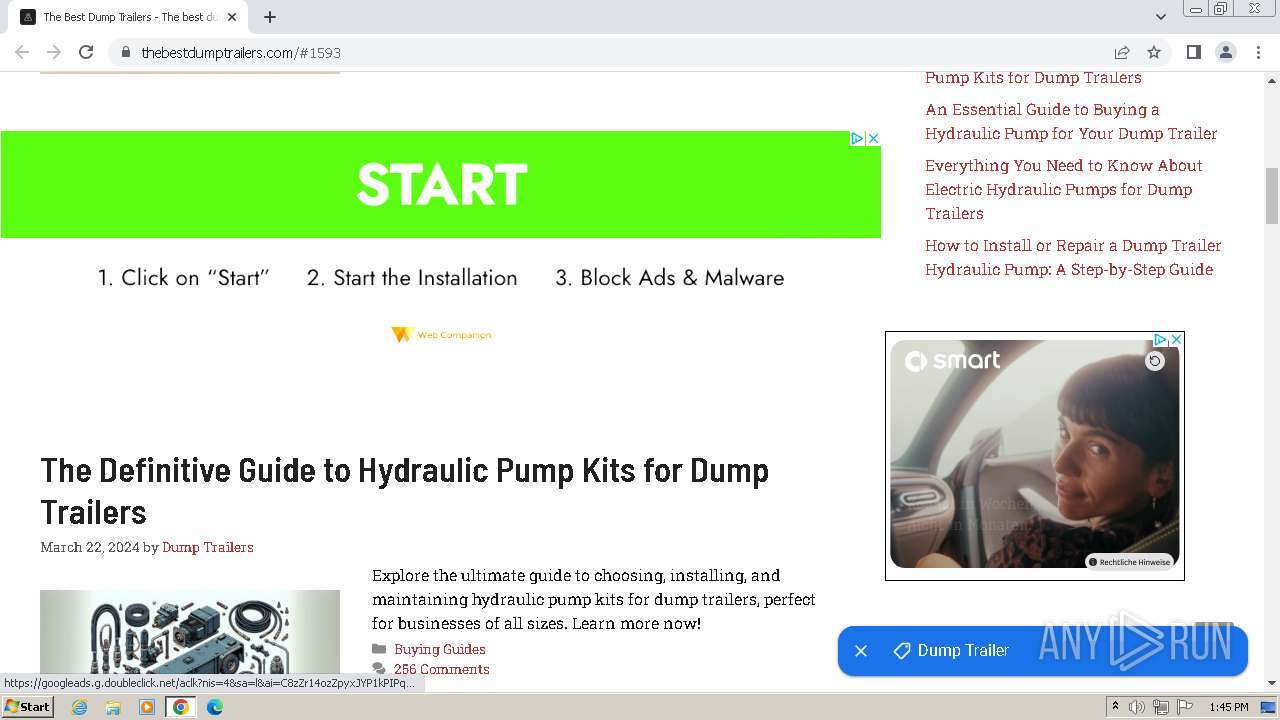Go forward using the browser forward arrow

coord(54,52)
